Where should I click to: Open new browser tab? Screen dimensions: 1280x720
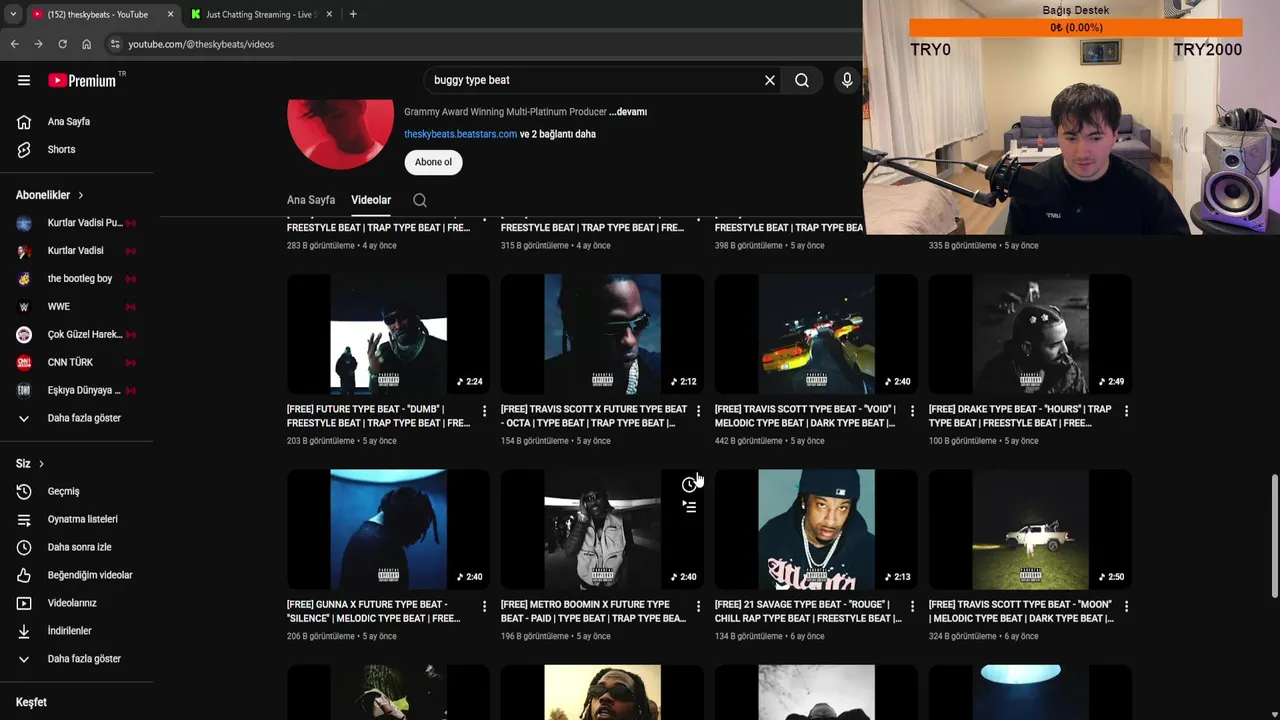tap(353, 14)
